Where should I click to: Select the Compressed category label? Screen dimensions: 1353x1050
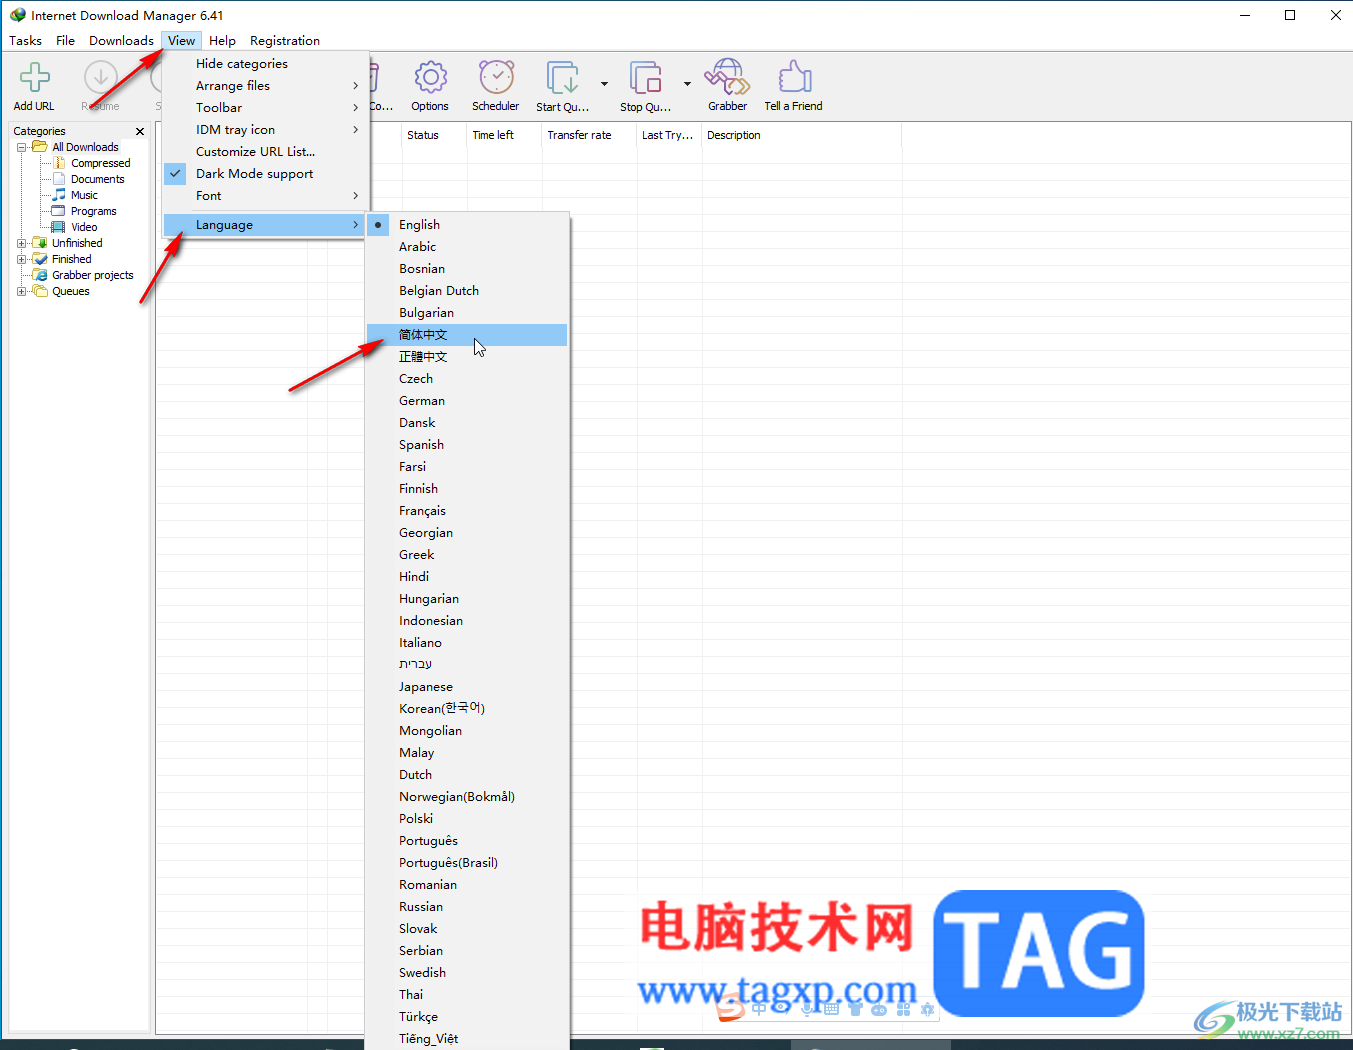pyautogui.click(x=101, y=163)
